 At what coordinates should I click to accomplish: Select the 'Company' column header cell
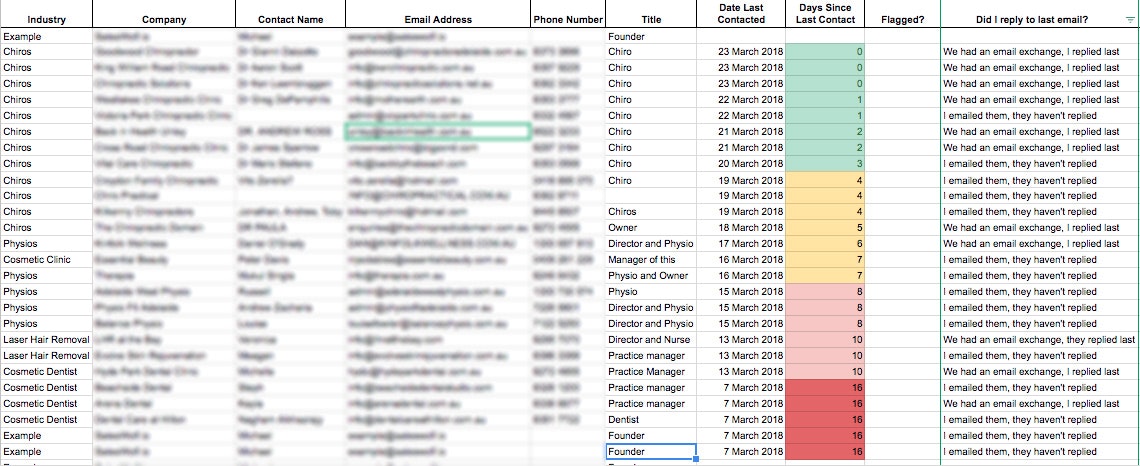(x=164, y=15)
